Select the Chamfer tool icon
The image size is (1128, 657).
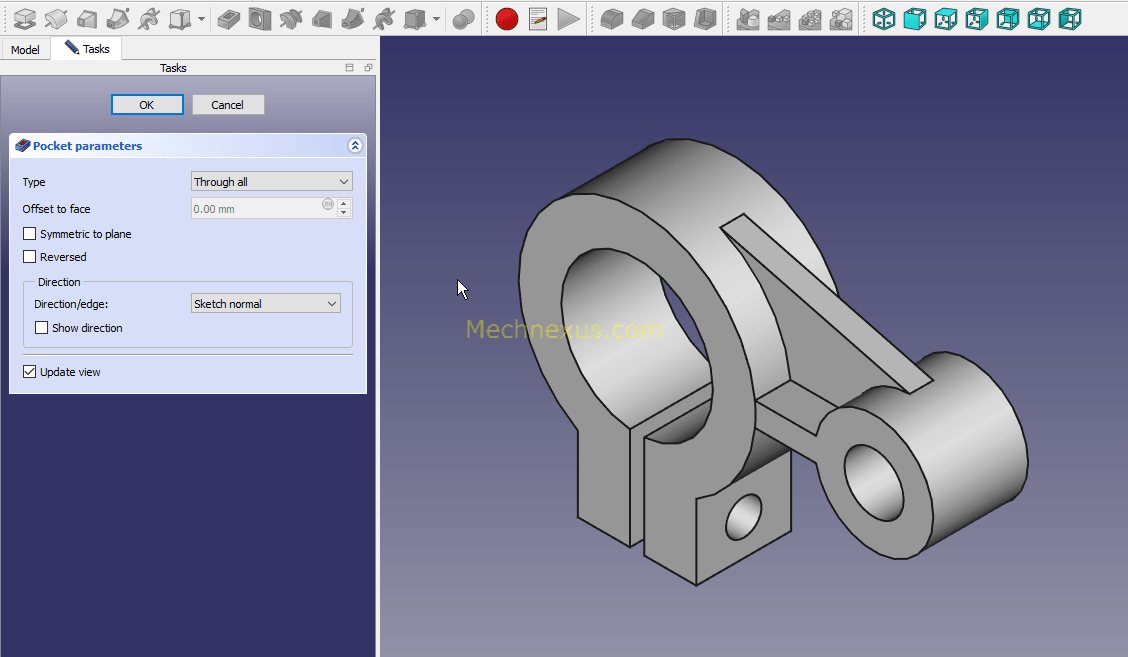click(643, 18)
